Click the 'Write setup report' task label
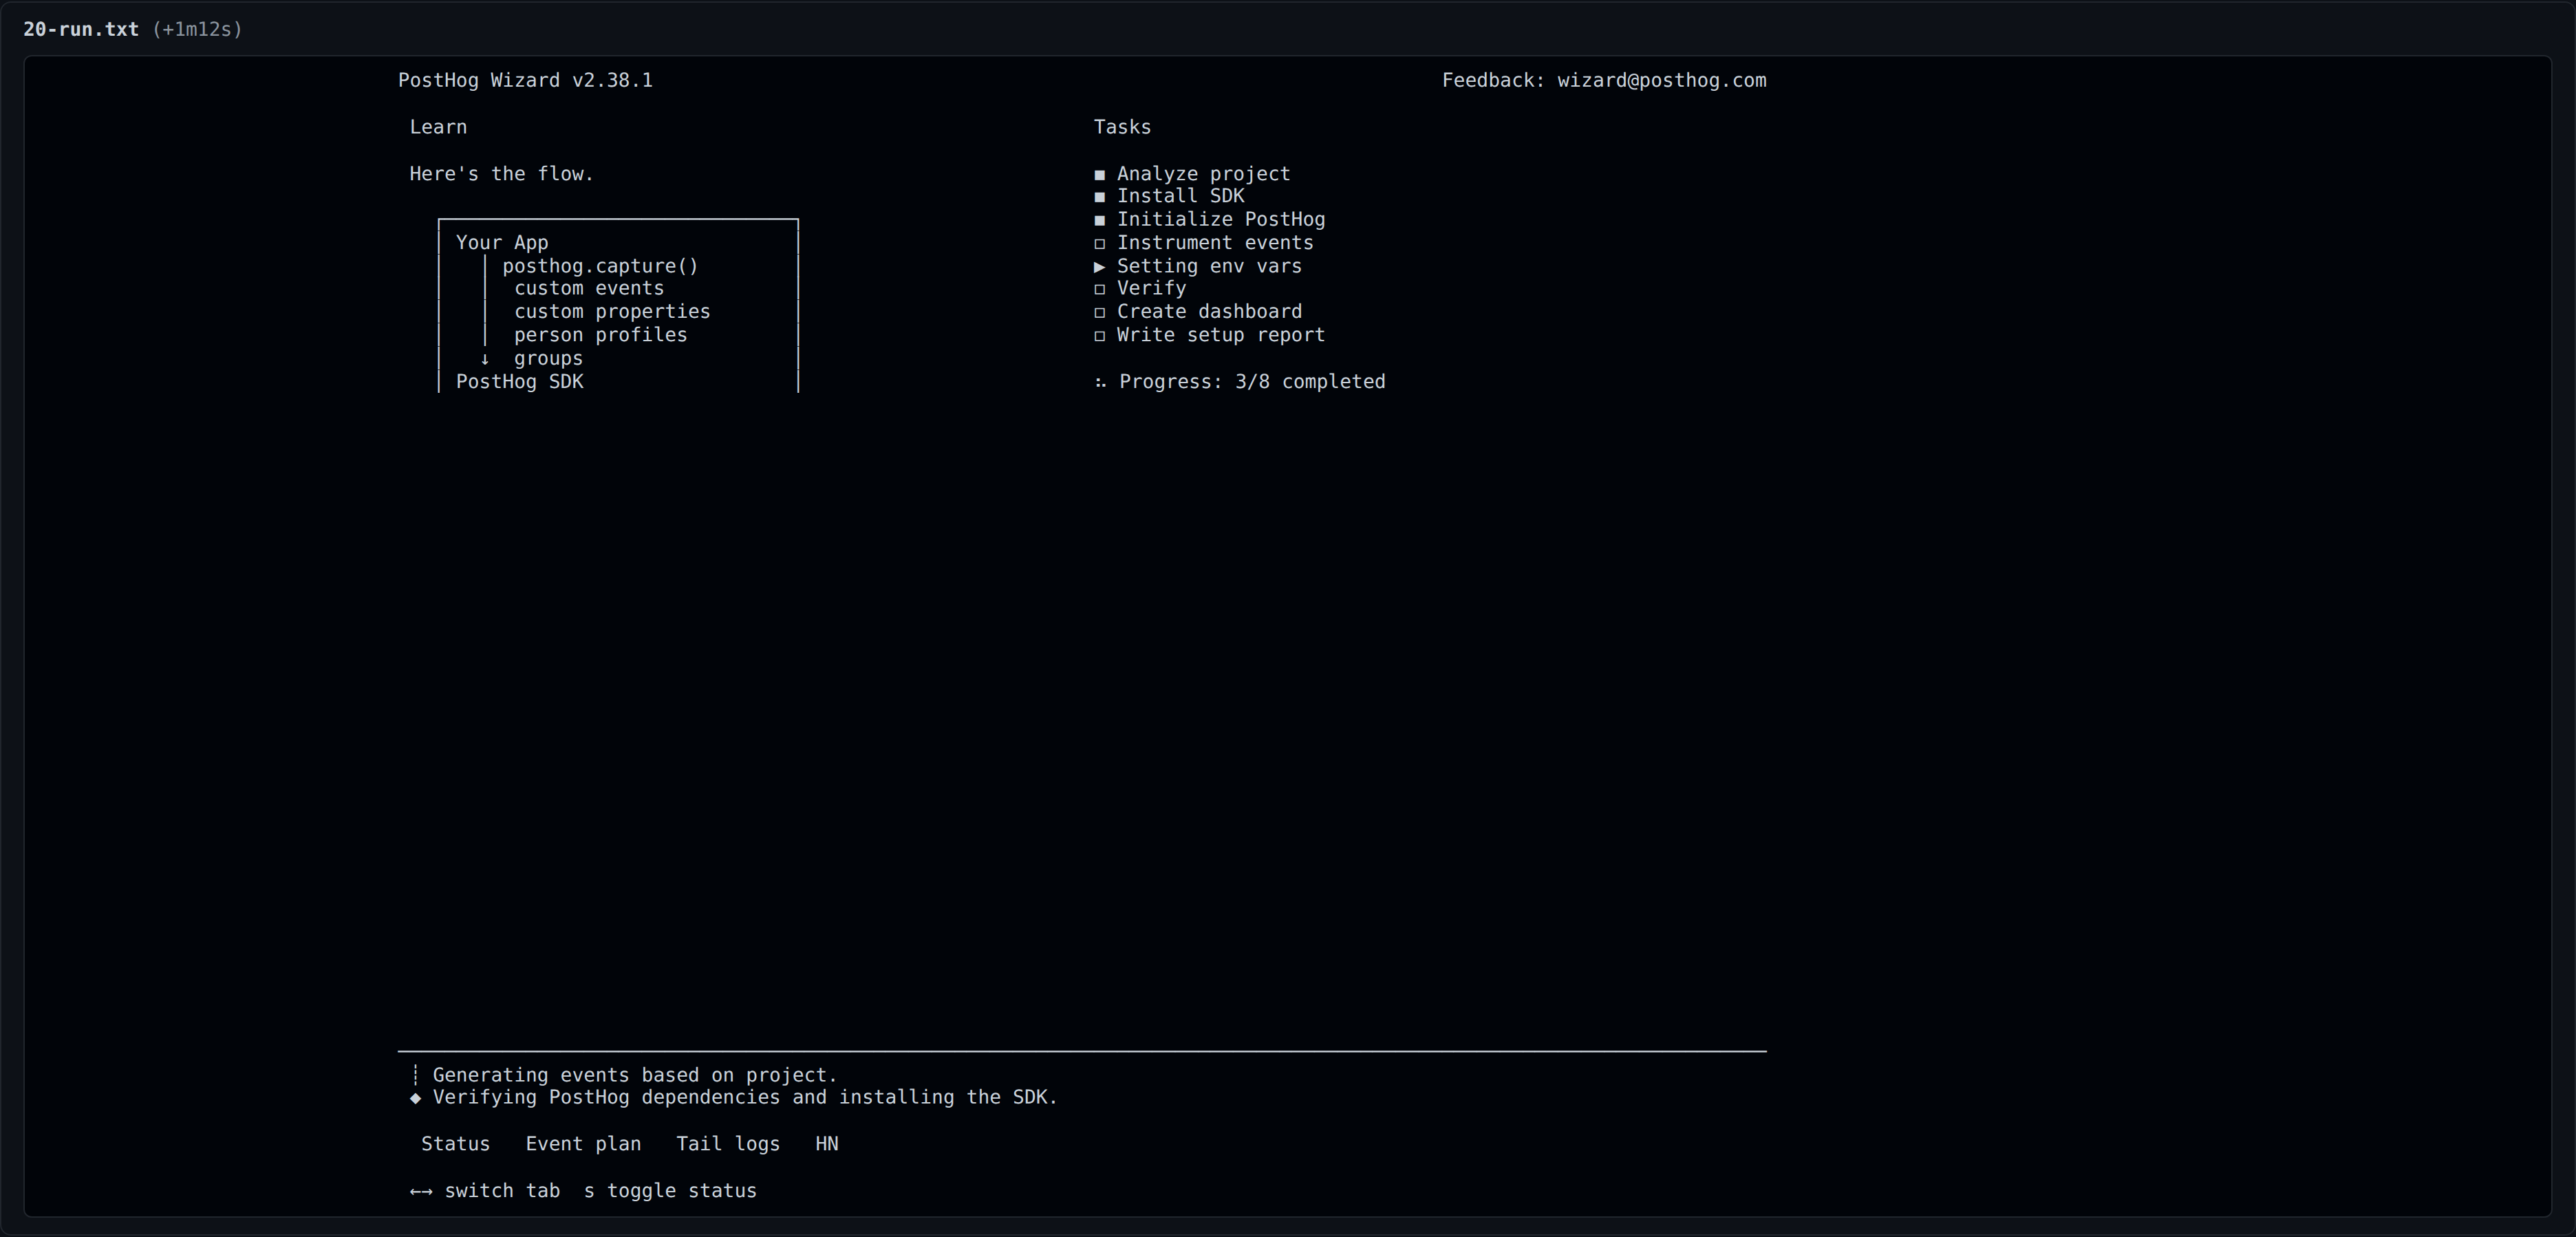 [x=1221, y=335]
